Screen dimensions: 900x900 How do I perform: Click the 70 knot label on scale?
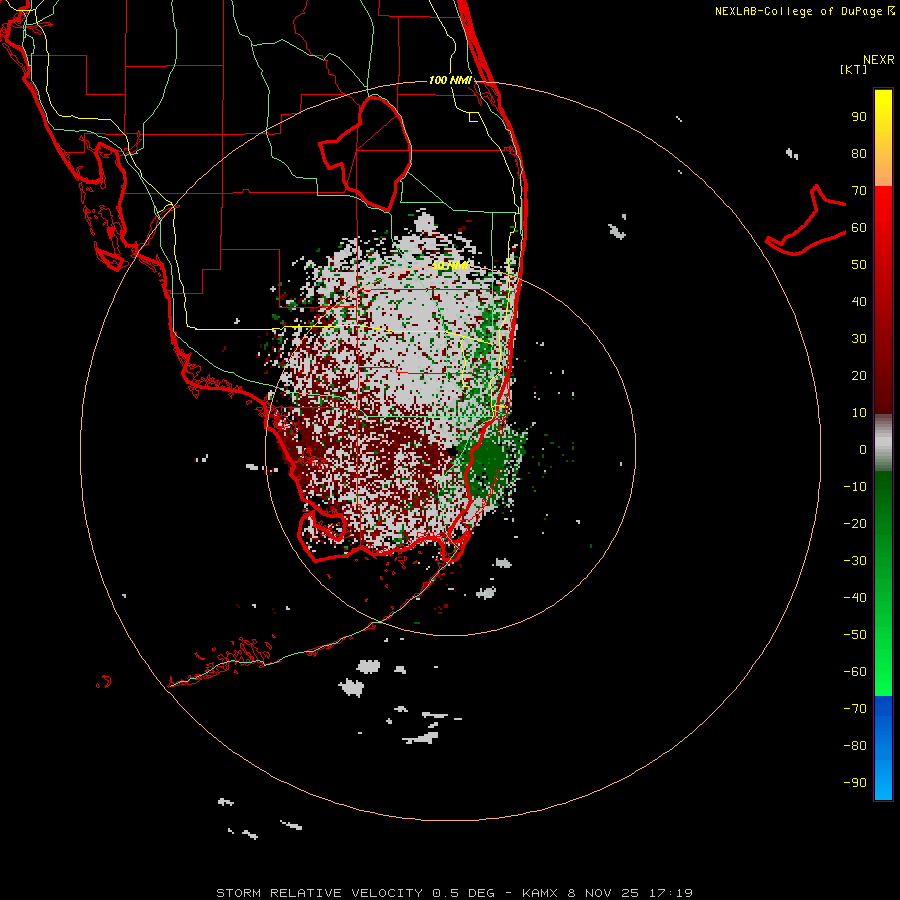(x=859, y=191)
